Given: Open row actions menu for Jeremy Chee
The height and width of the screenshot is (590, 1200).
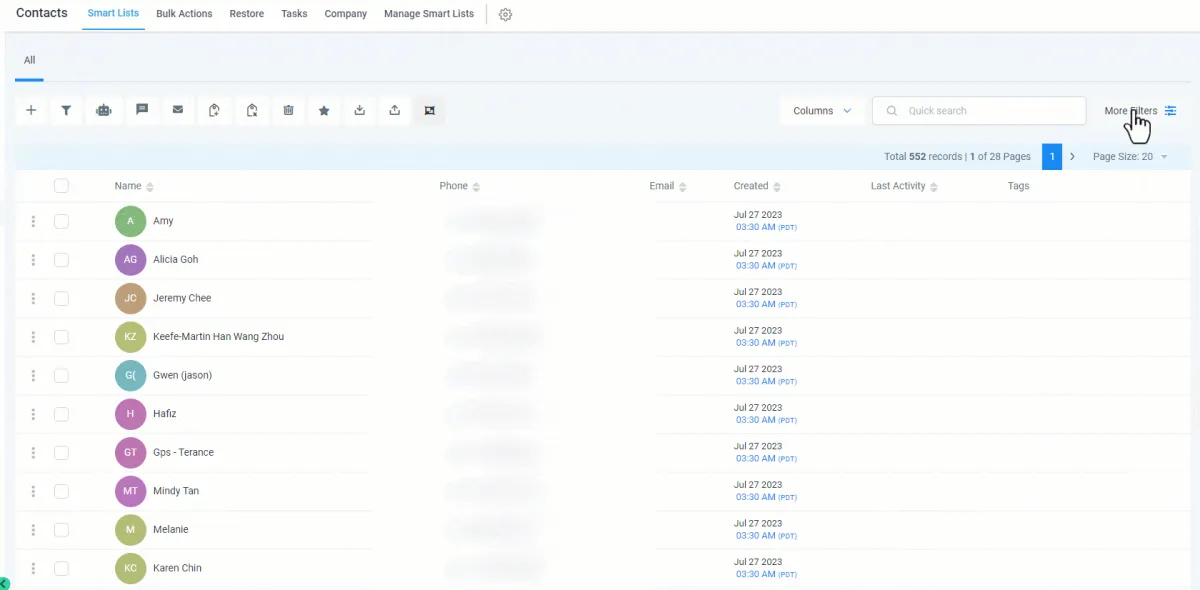Looking at the screenshot, I should point(33,298).
